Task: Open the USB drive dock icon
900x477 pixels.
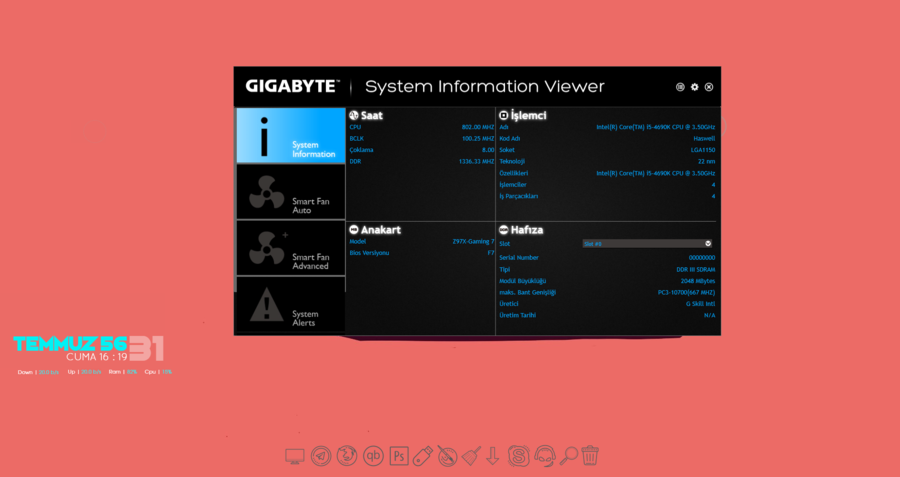Action: click(422, 456)
